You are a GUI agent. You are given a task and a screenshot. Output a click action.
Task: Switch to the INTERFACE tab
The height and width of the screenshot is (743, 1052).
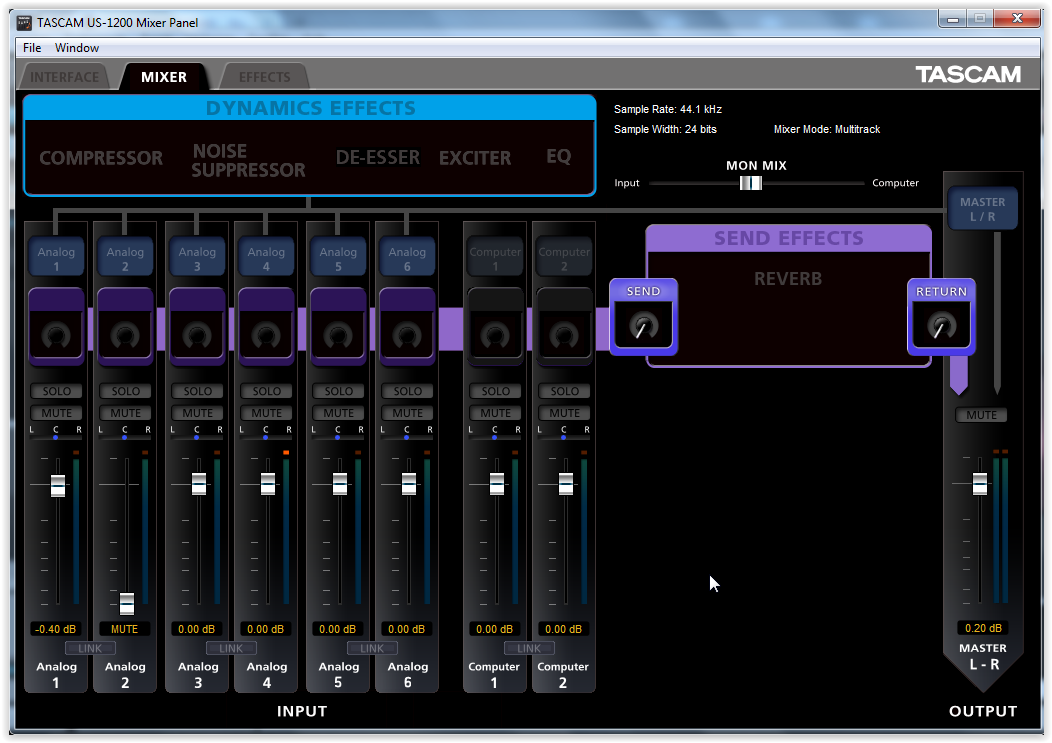[x=65, y=77]
